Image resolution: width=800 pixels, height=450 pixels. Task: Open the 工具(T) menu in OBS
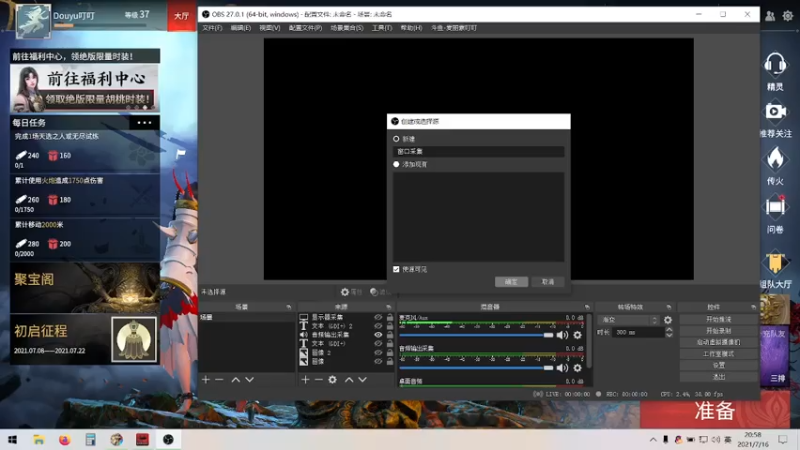pos(382,28)
